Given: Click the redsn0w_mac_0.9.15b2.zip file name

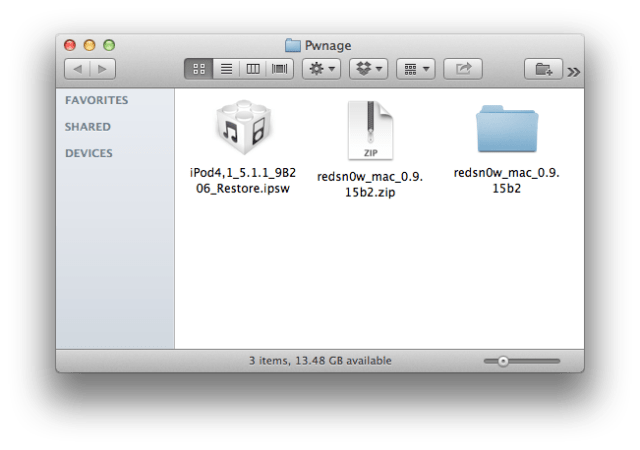Looking at the screenshot, I should coord(370,184).
